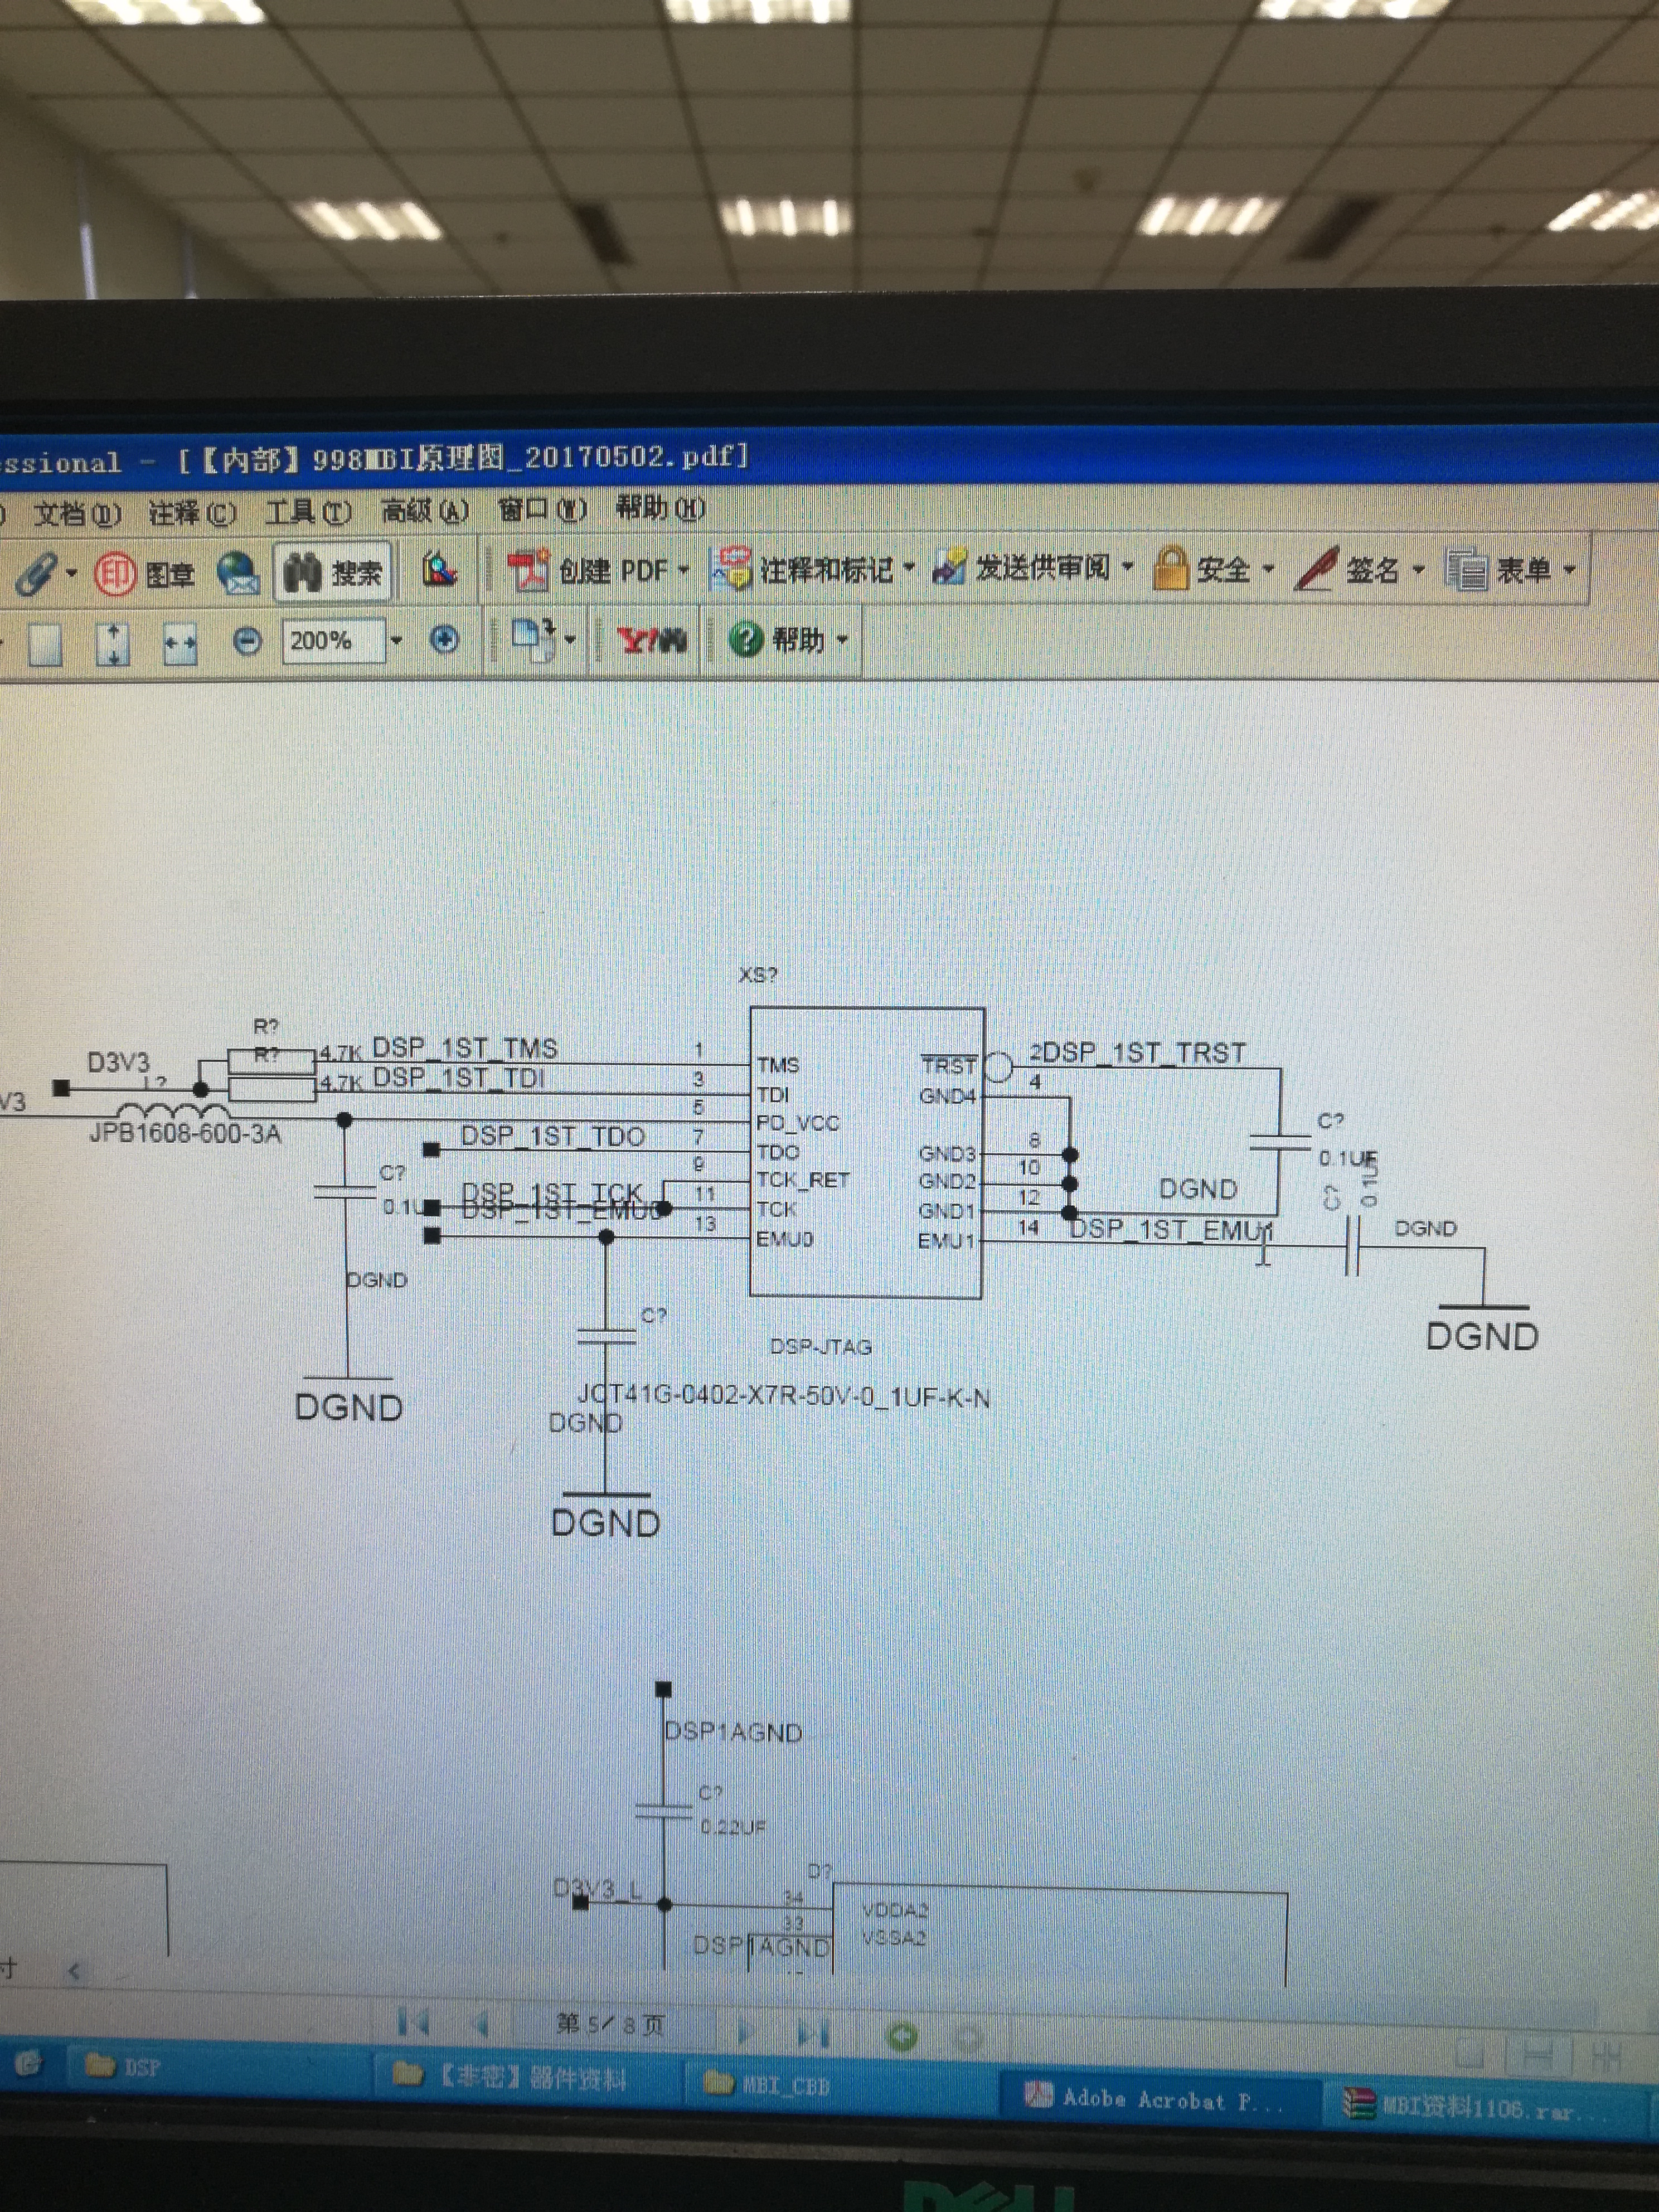
Task: Click the zoom out minus button
Action: [247, 640]
